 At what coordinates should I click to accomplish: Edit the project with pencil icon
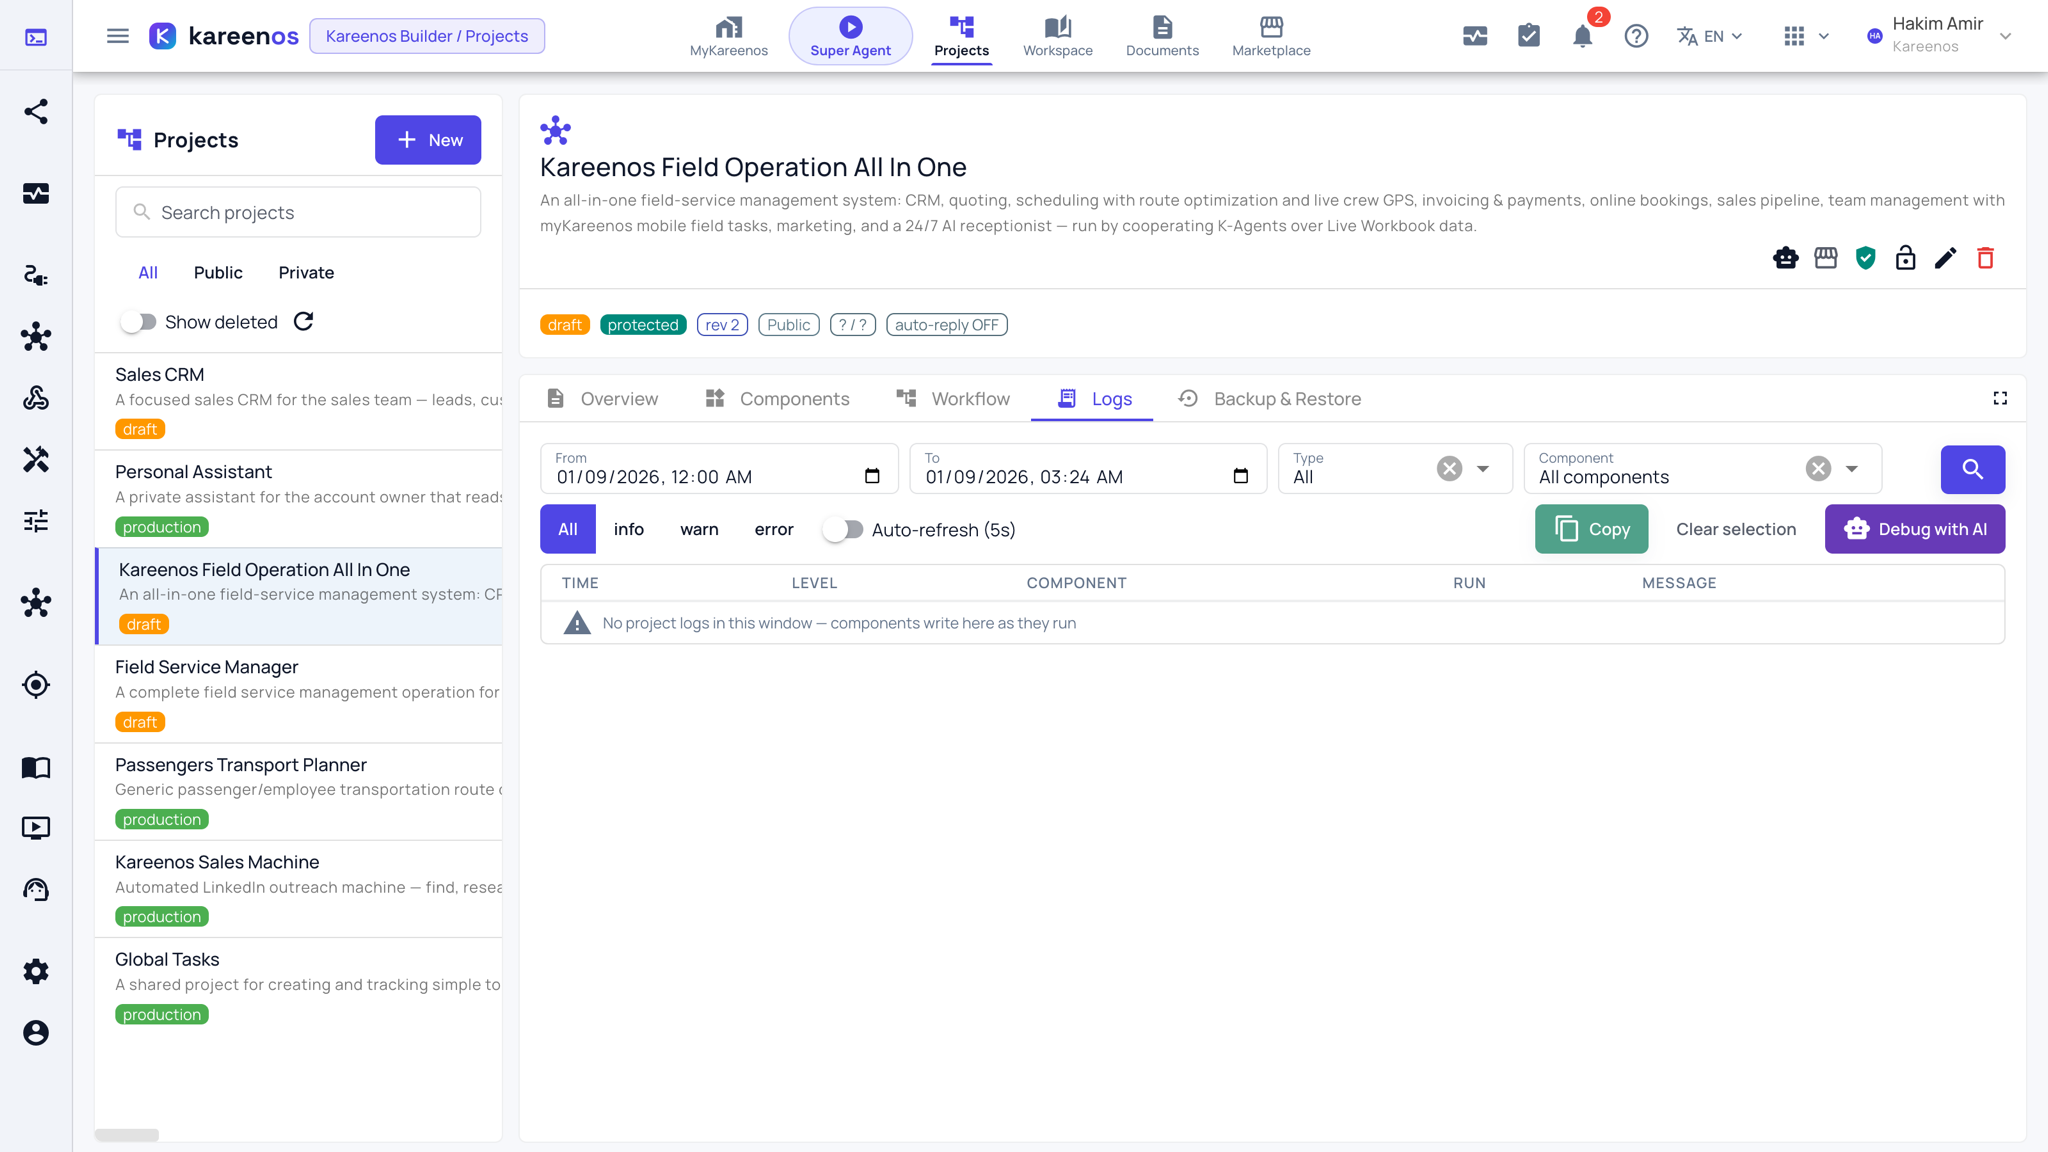(x=1946, y=258)
